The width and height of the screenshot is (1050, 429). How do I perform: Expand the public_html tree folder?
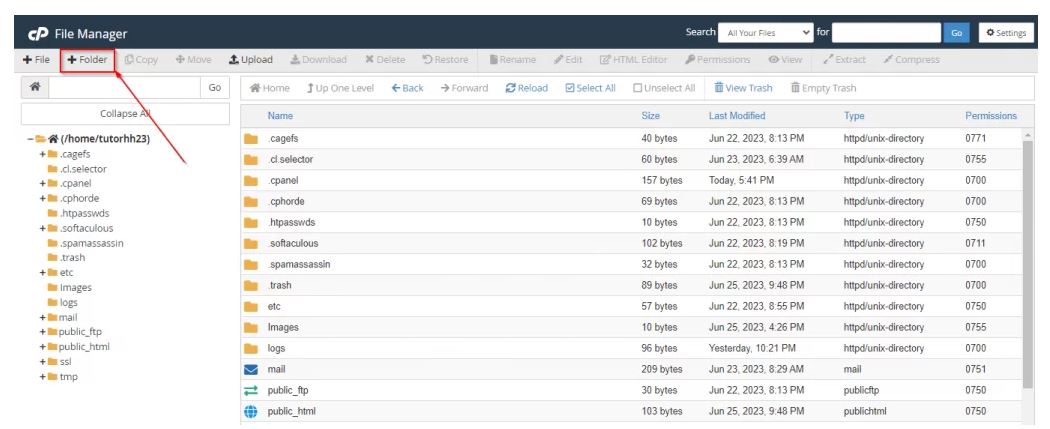click(42, 347)
